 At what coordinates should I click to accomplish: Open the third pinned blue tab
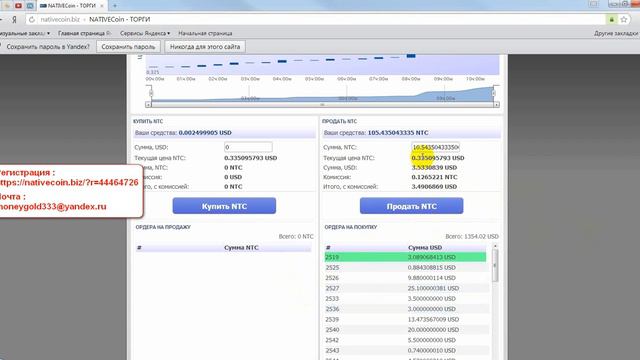pyautogui.click(x=30, y=6)
